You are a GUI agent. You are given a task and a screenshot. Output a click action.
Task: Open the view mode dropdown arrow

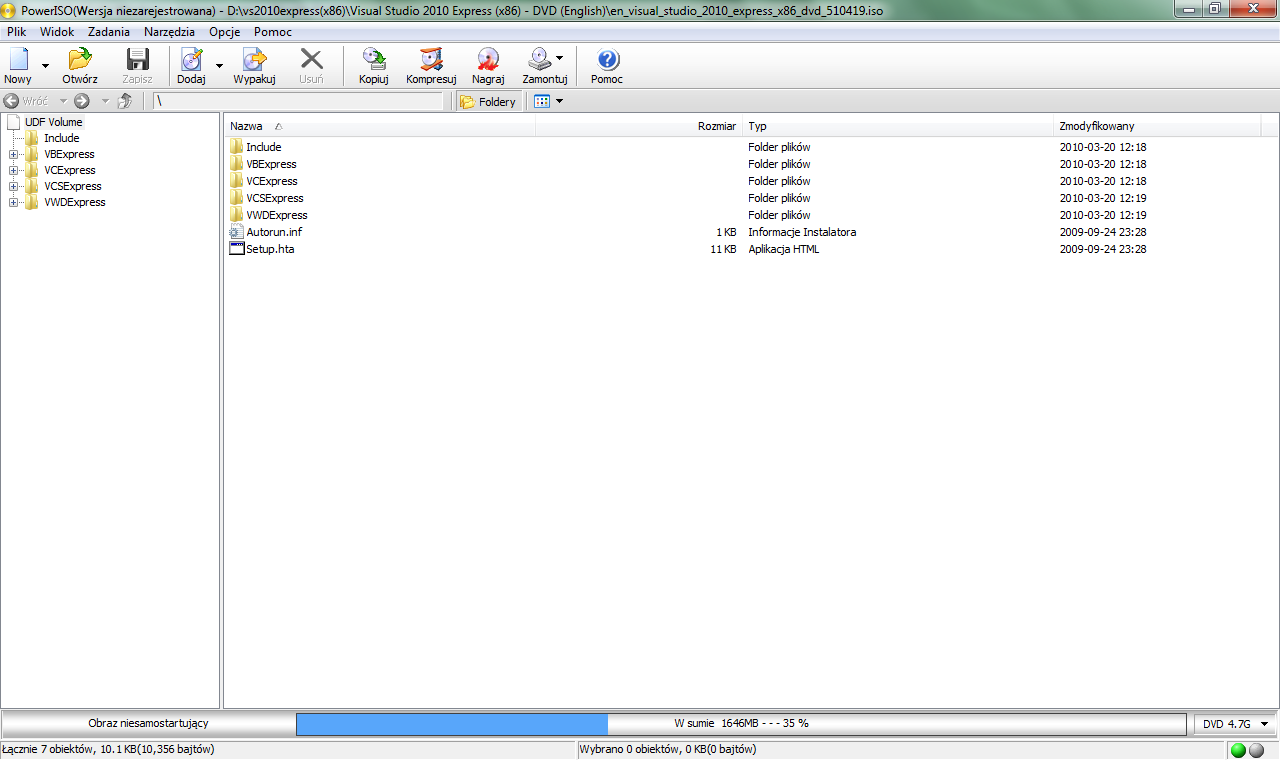tap(559, 101)
